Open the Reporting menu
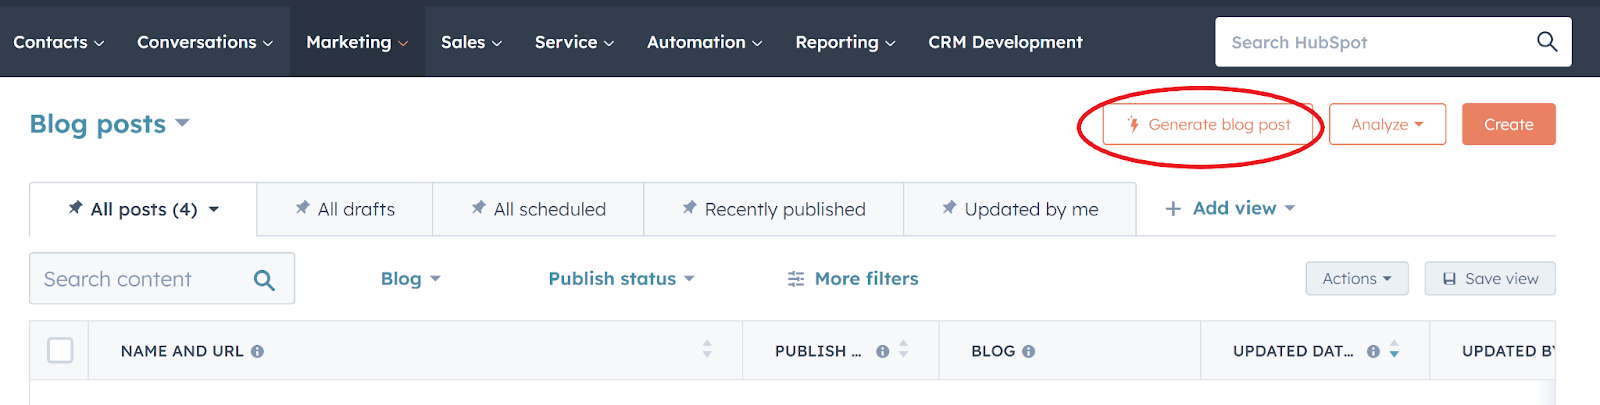1600x405 pixels. click(x=845, y=42)
